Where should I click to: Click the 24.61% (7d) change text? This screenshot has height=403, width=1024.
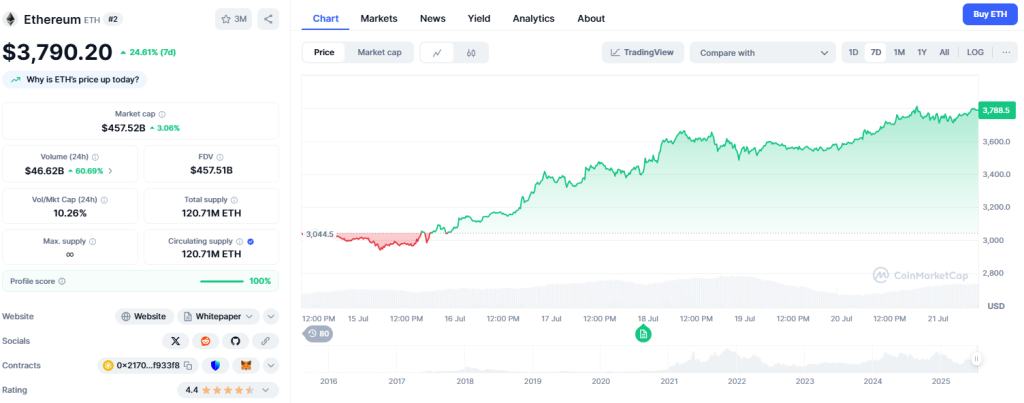(x=152, y=52)
